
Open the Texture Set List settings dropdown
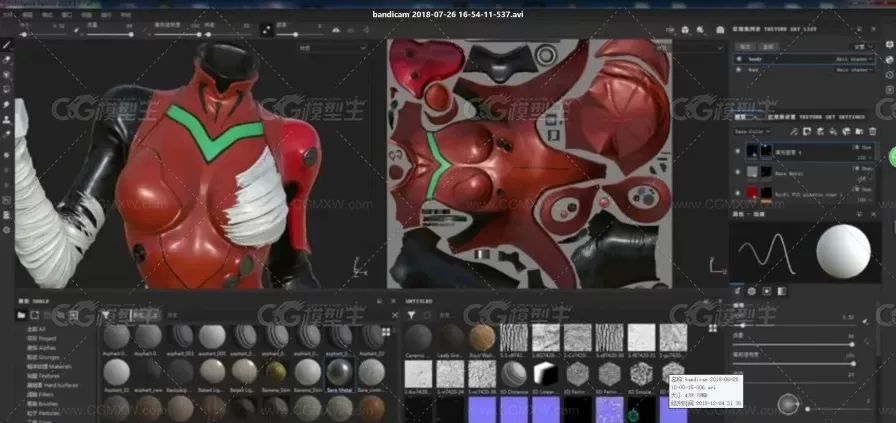tap(861, 47)
